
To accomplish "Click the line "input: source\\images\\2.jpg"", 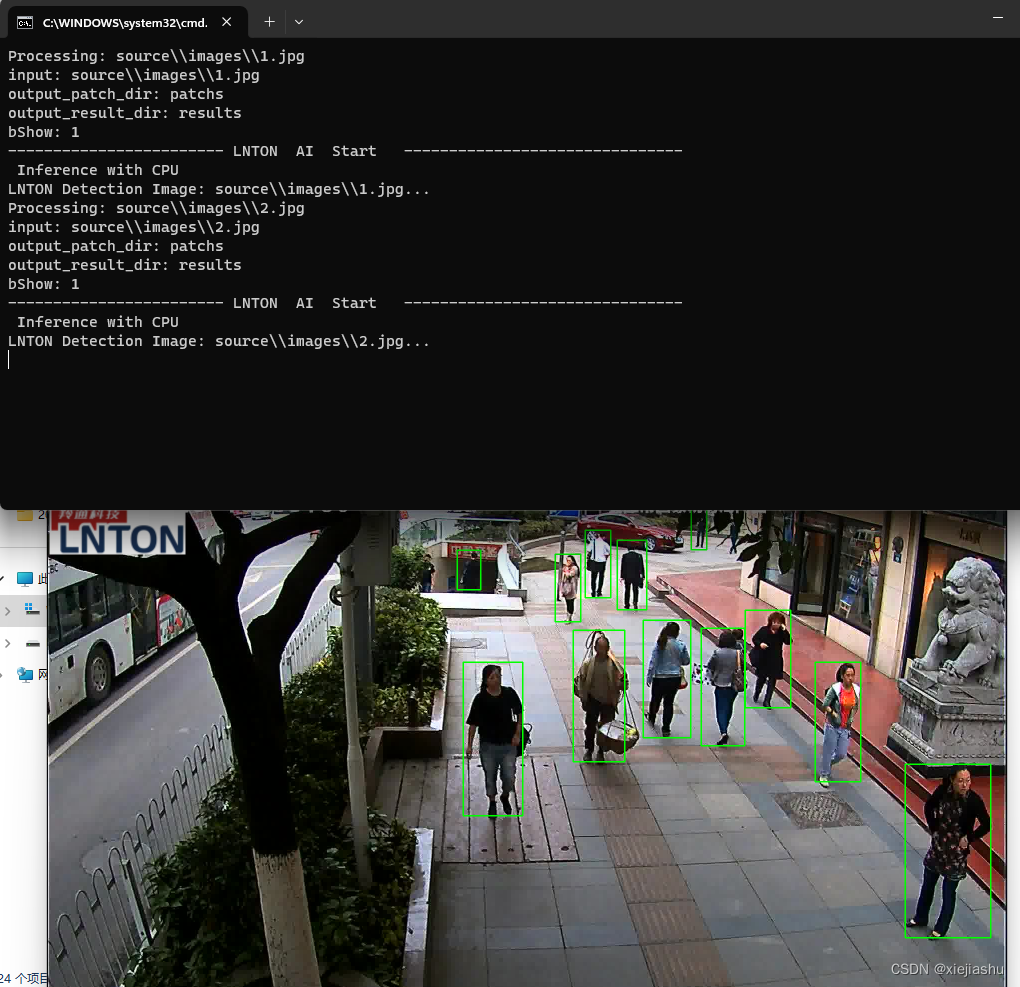I will (x=133, y=227).
